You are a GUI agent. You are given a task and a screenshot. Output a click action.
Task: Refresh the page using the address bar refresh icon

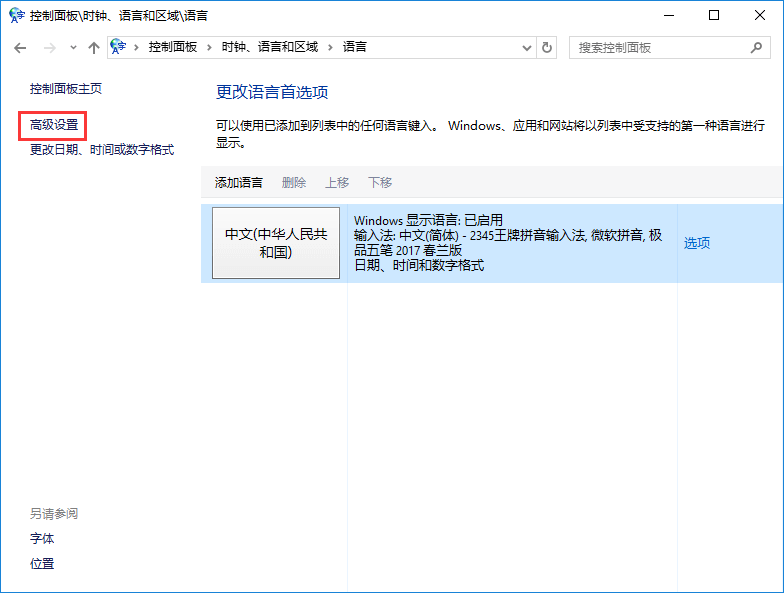(547, 47)
